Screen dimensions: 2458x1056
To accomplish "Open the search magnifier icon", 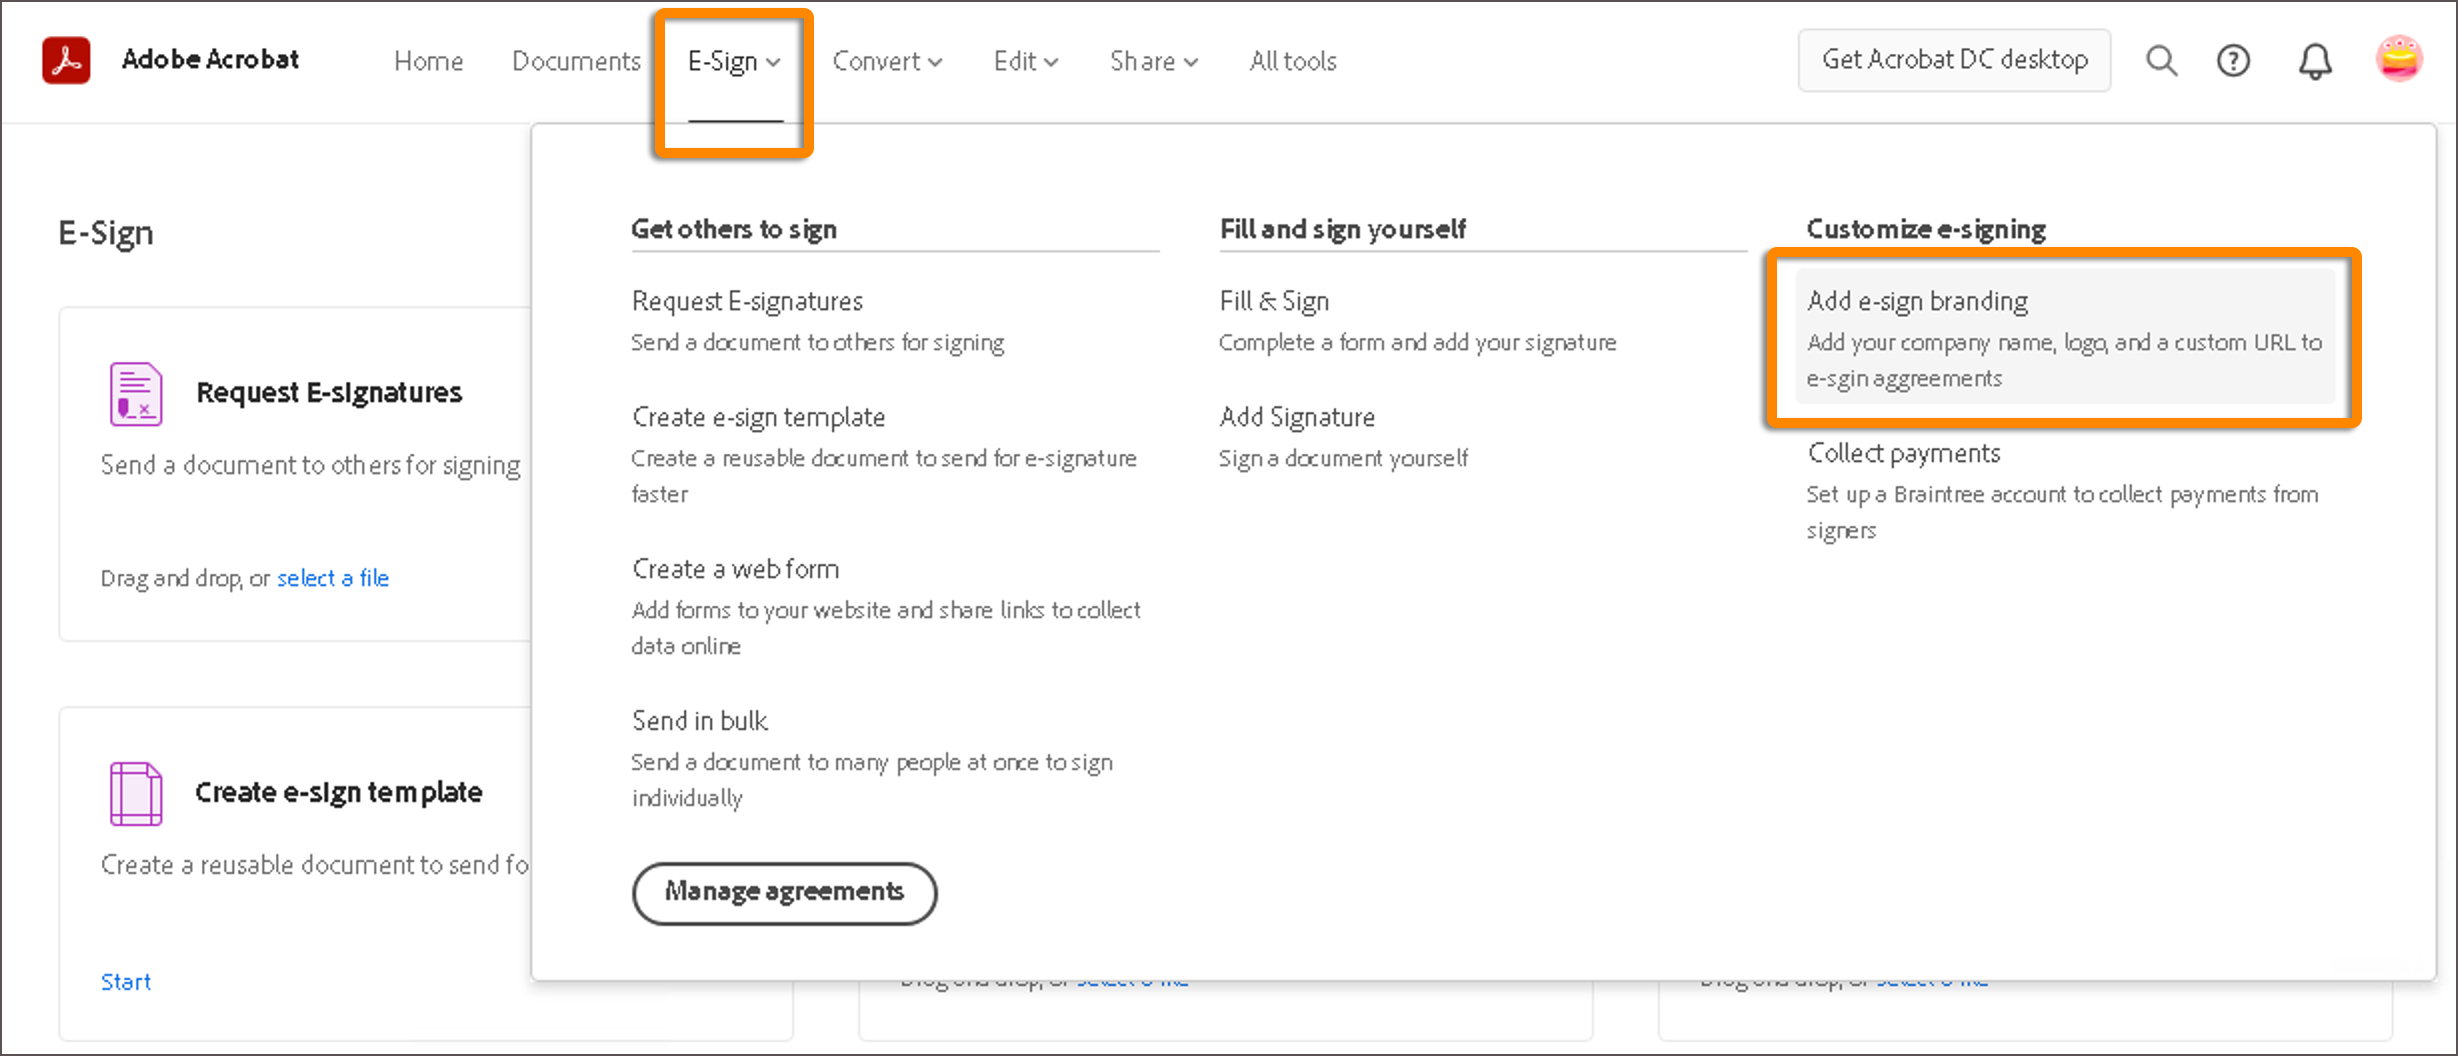I will pos(2161,61).
